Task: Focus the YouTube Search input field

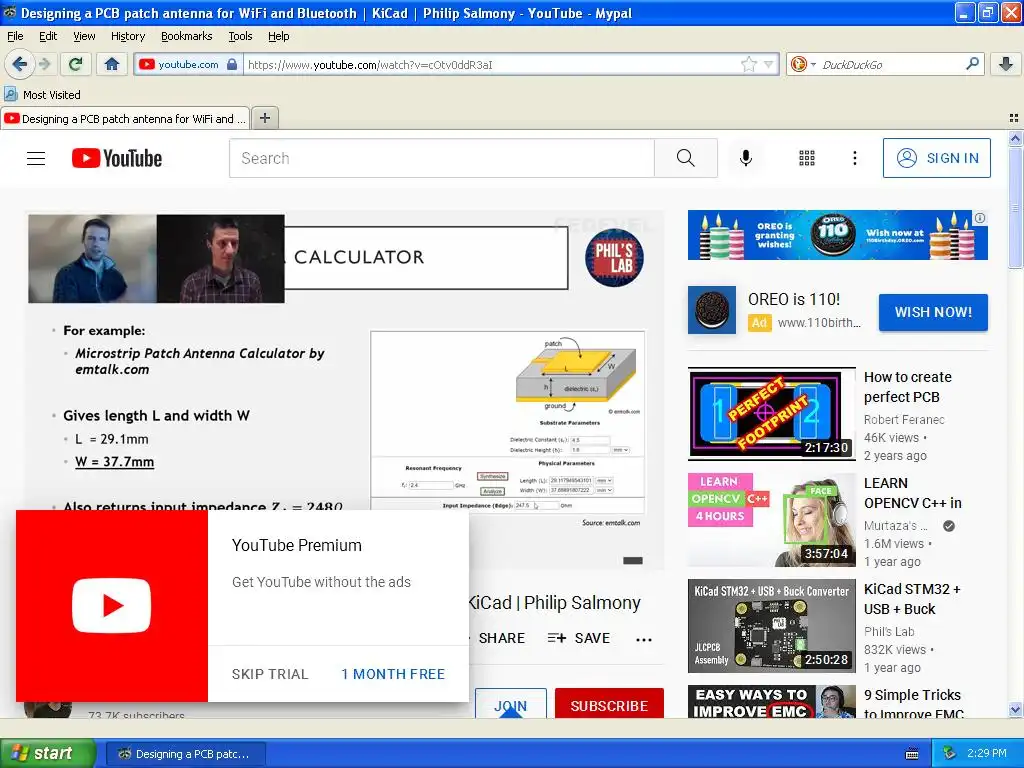Action: point(441,158)
